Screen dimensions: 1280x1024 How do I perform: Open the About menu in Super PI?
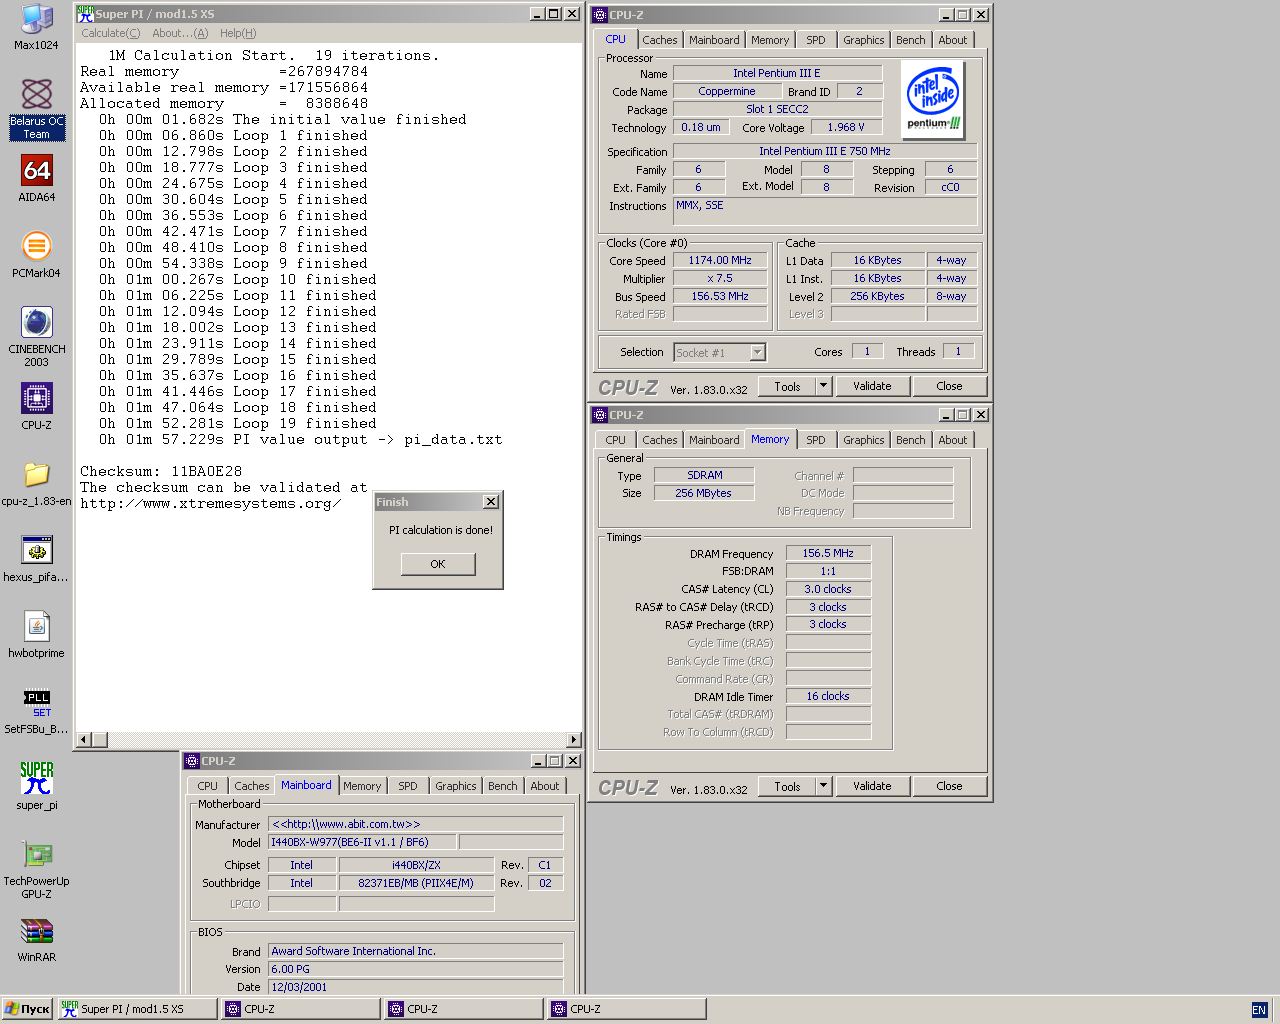click(x=180, y=33)
